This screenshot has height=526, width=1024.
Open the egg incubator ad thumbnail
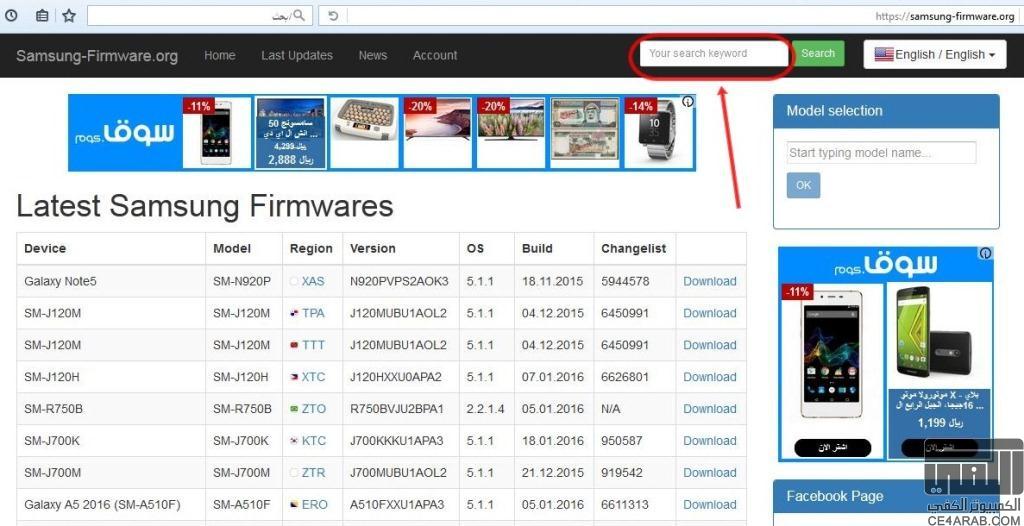[364, 133]
